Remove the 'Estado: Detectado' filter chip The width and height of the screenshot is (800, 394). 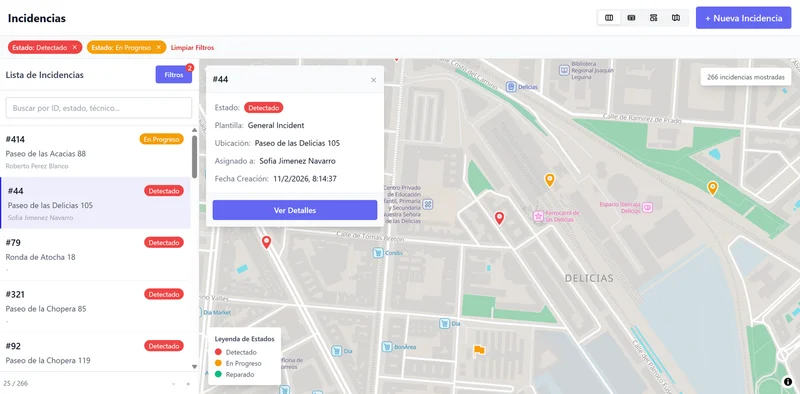[74, 47]
